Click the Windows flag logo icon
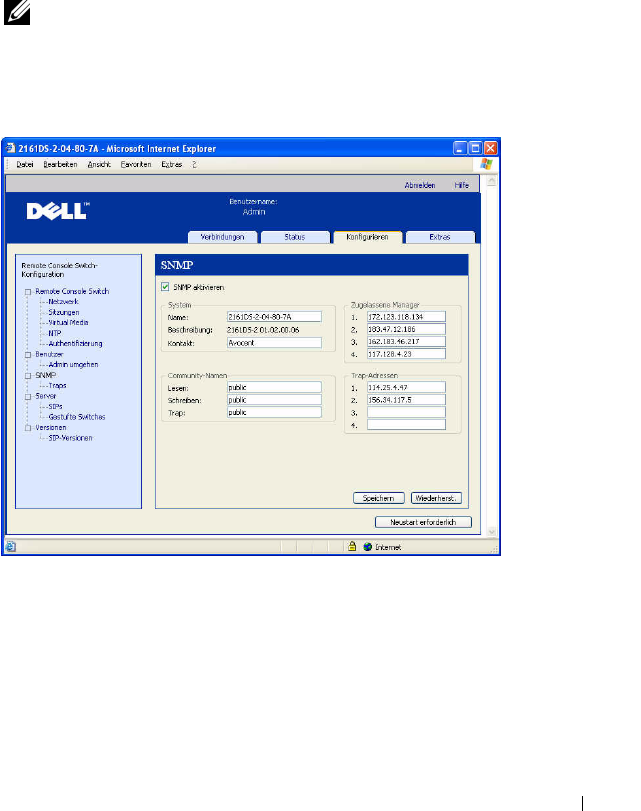 486,163
